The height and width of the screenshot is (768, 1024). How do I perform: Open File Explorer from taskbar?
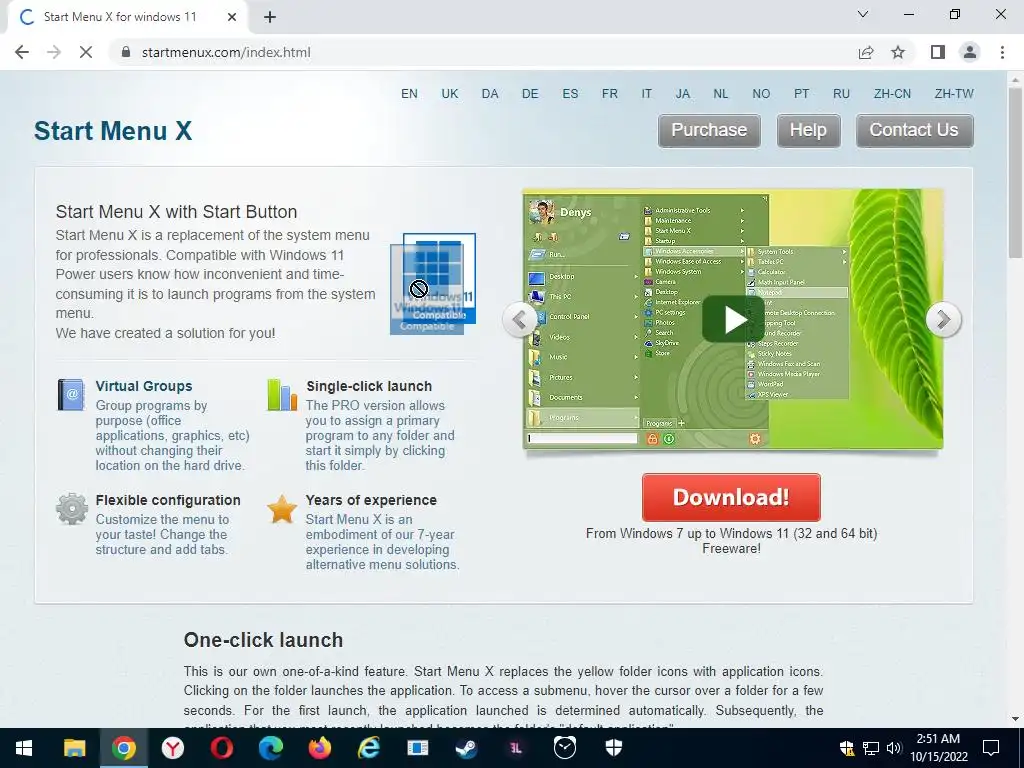[x=74, y=748]
